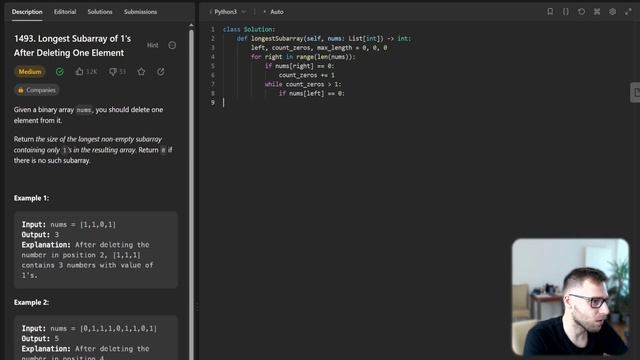640x360 pixels.
Task: Click the side panel tab on right edge
Action: 636,93
